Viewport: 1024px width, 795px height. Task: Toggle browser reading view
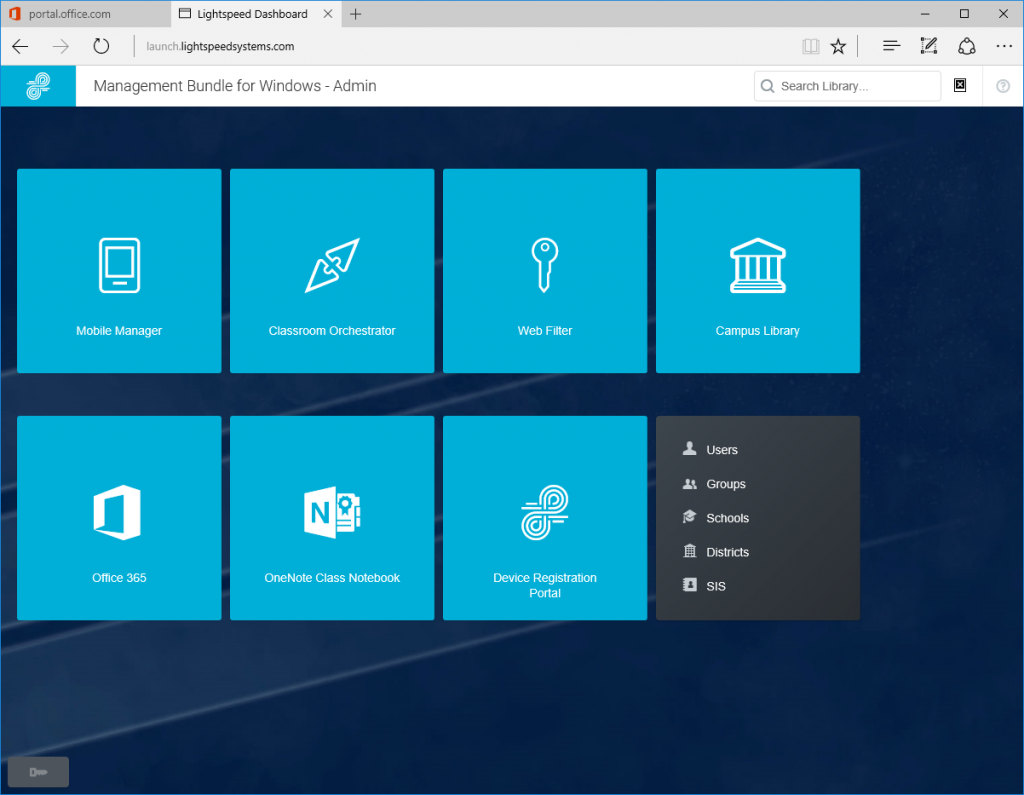(810, 46)
